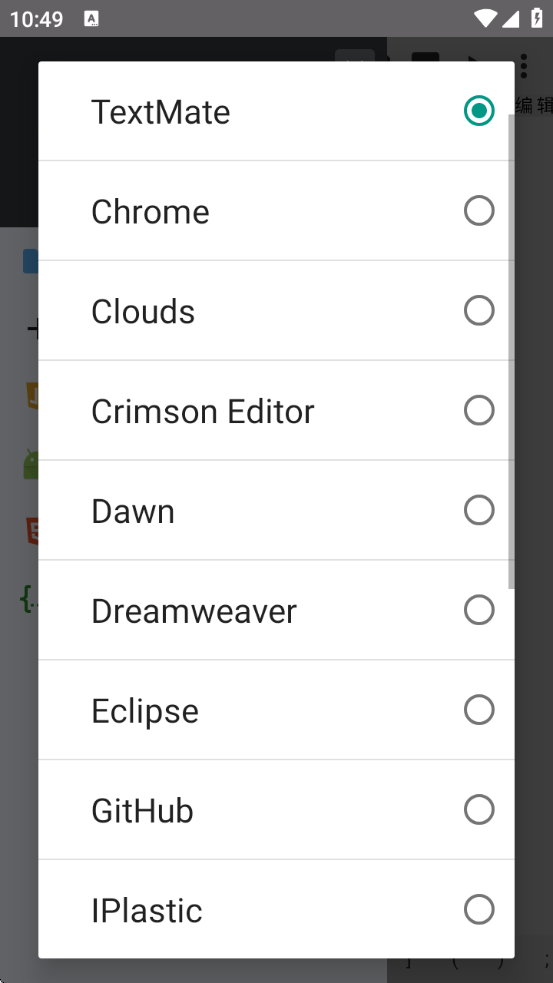
Task: Open the three-dot overflow menu
Action: coord(524,66)
